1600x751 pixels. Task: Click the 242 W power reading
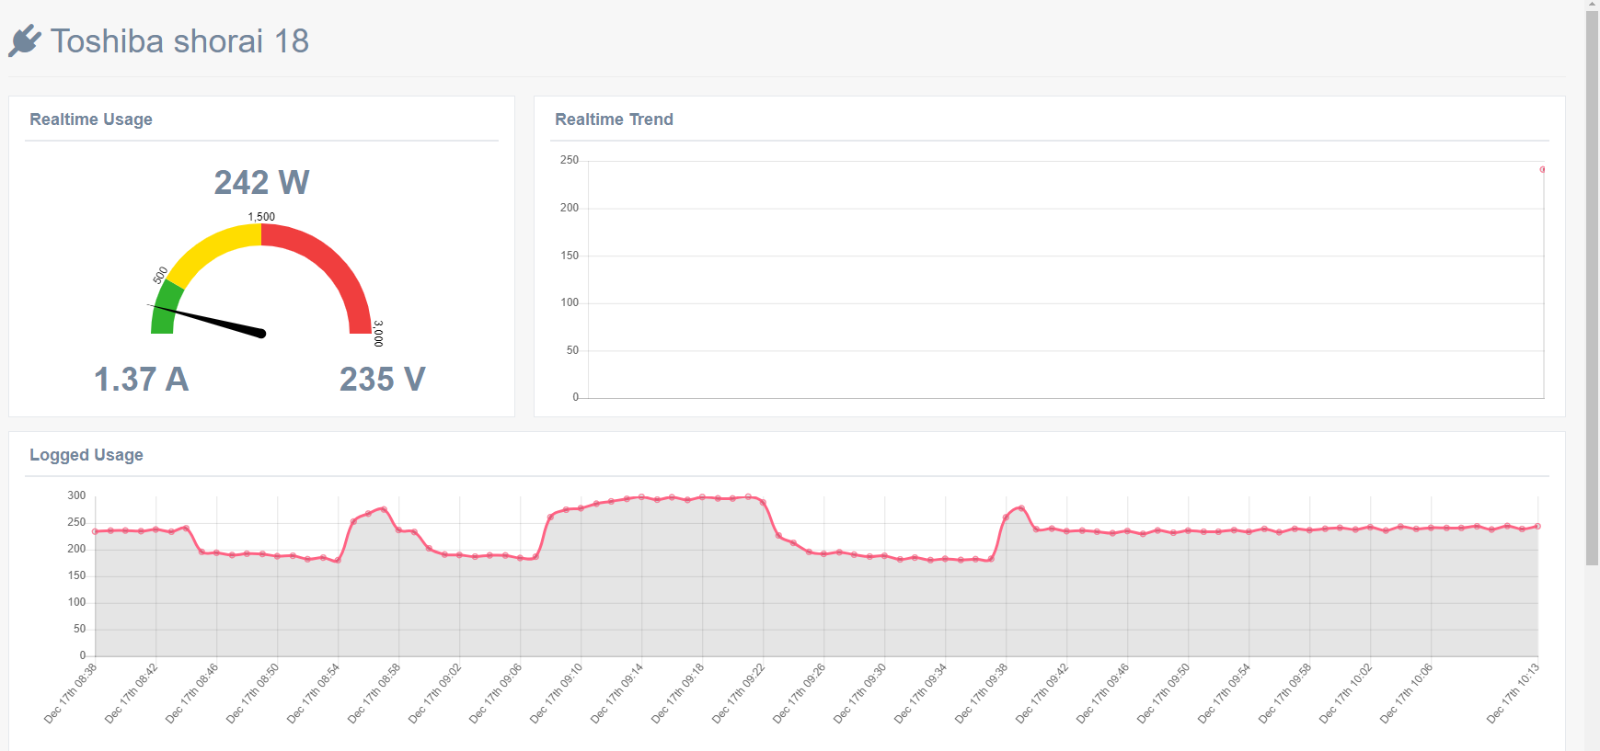[x=262, y=182]
